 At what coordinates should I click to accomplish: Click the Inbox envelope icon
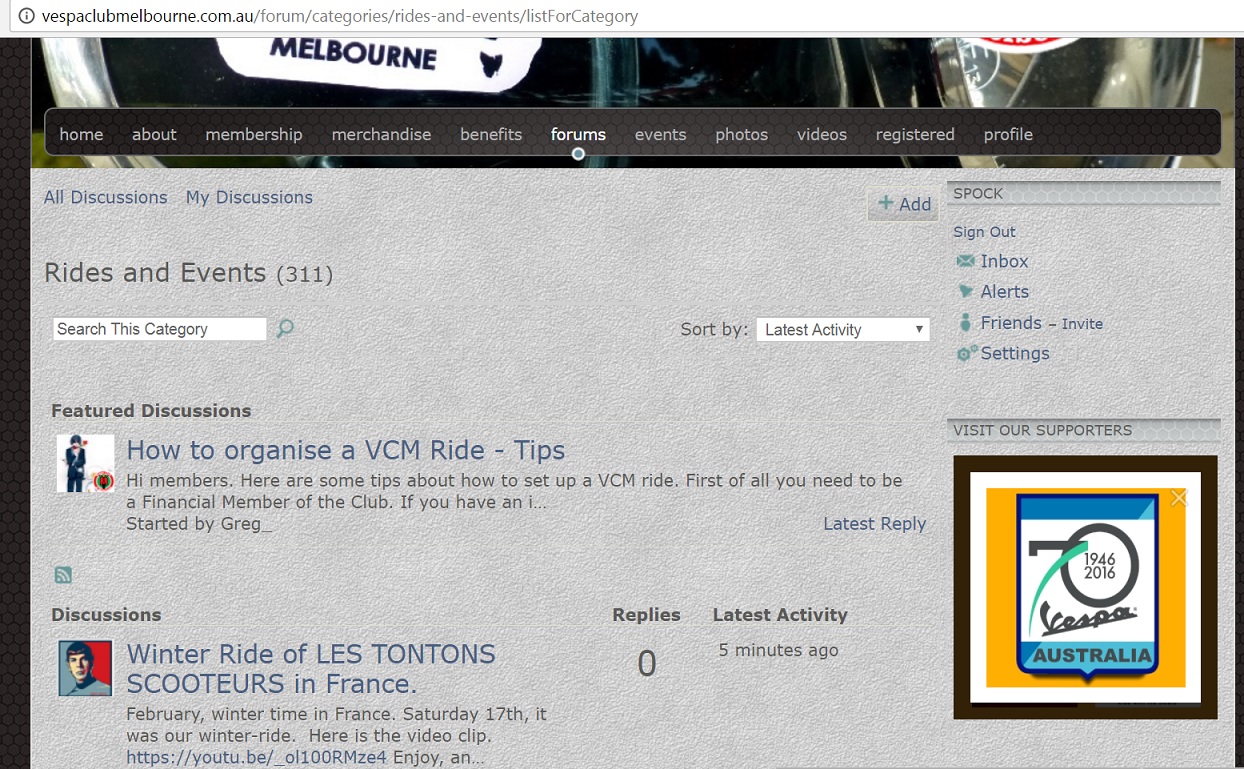[965, 261]
